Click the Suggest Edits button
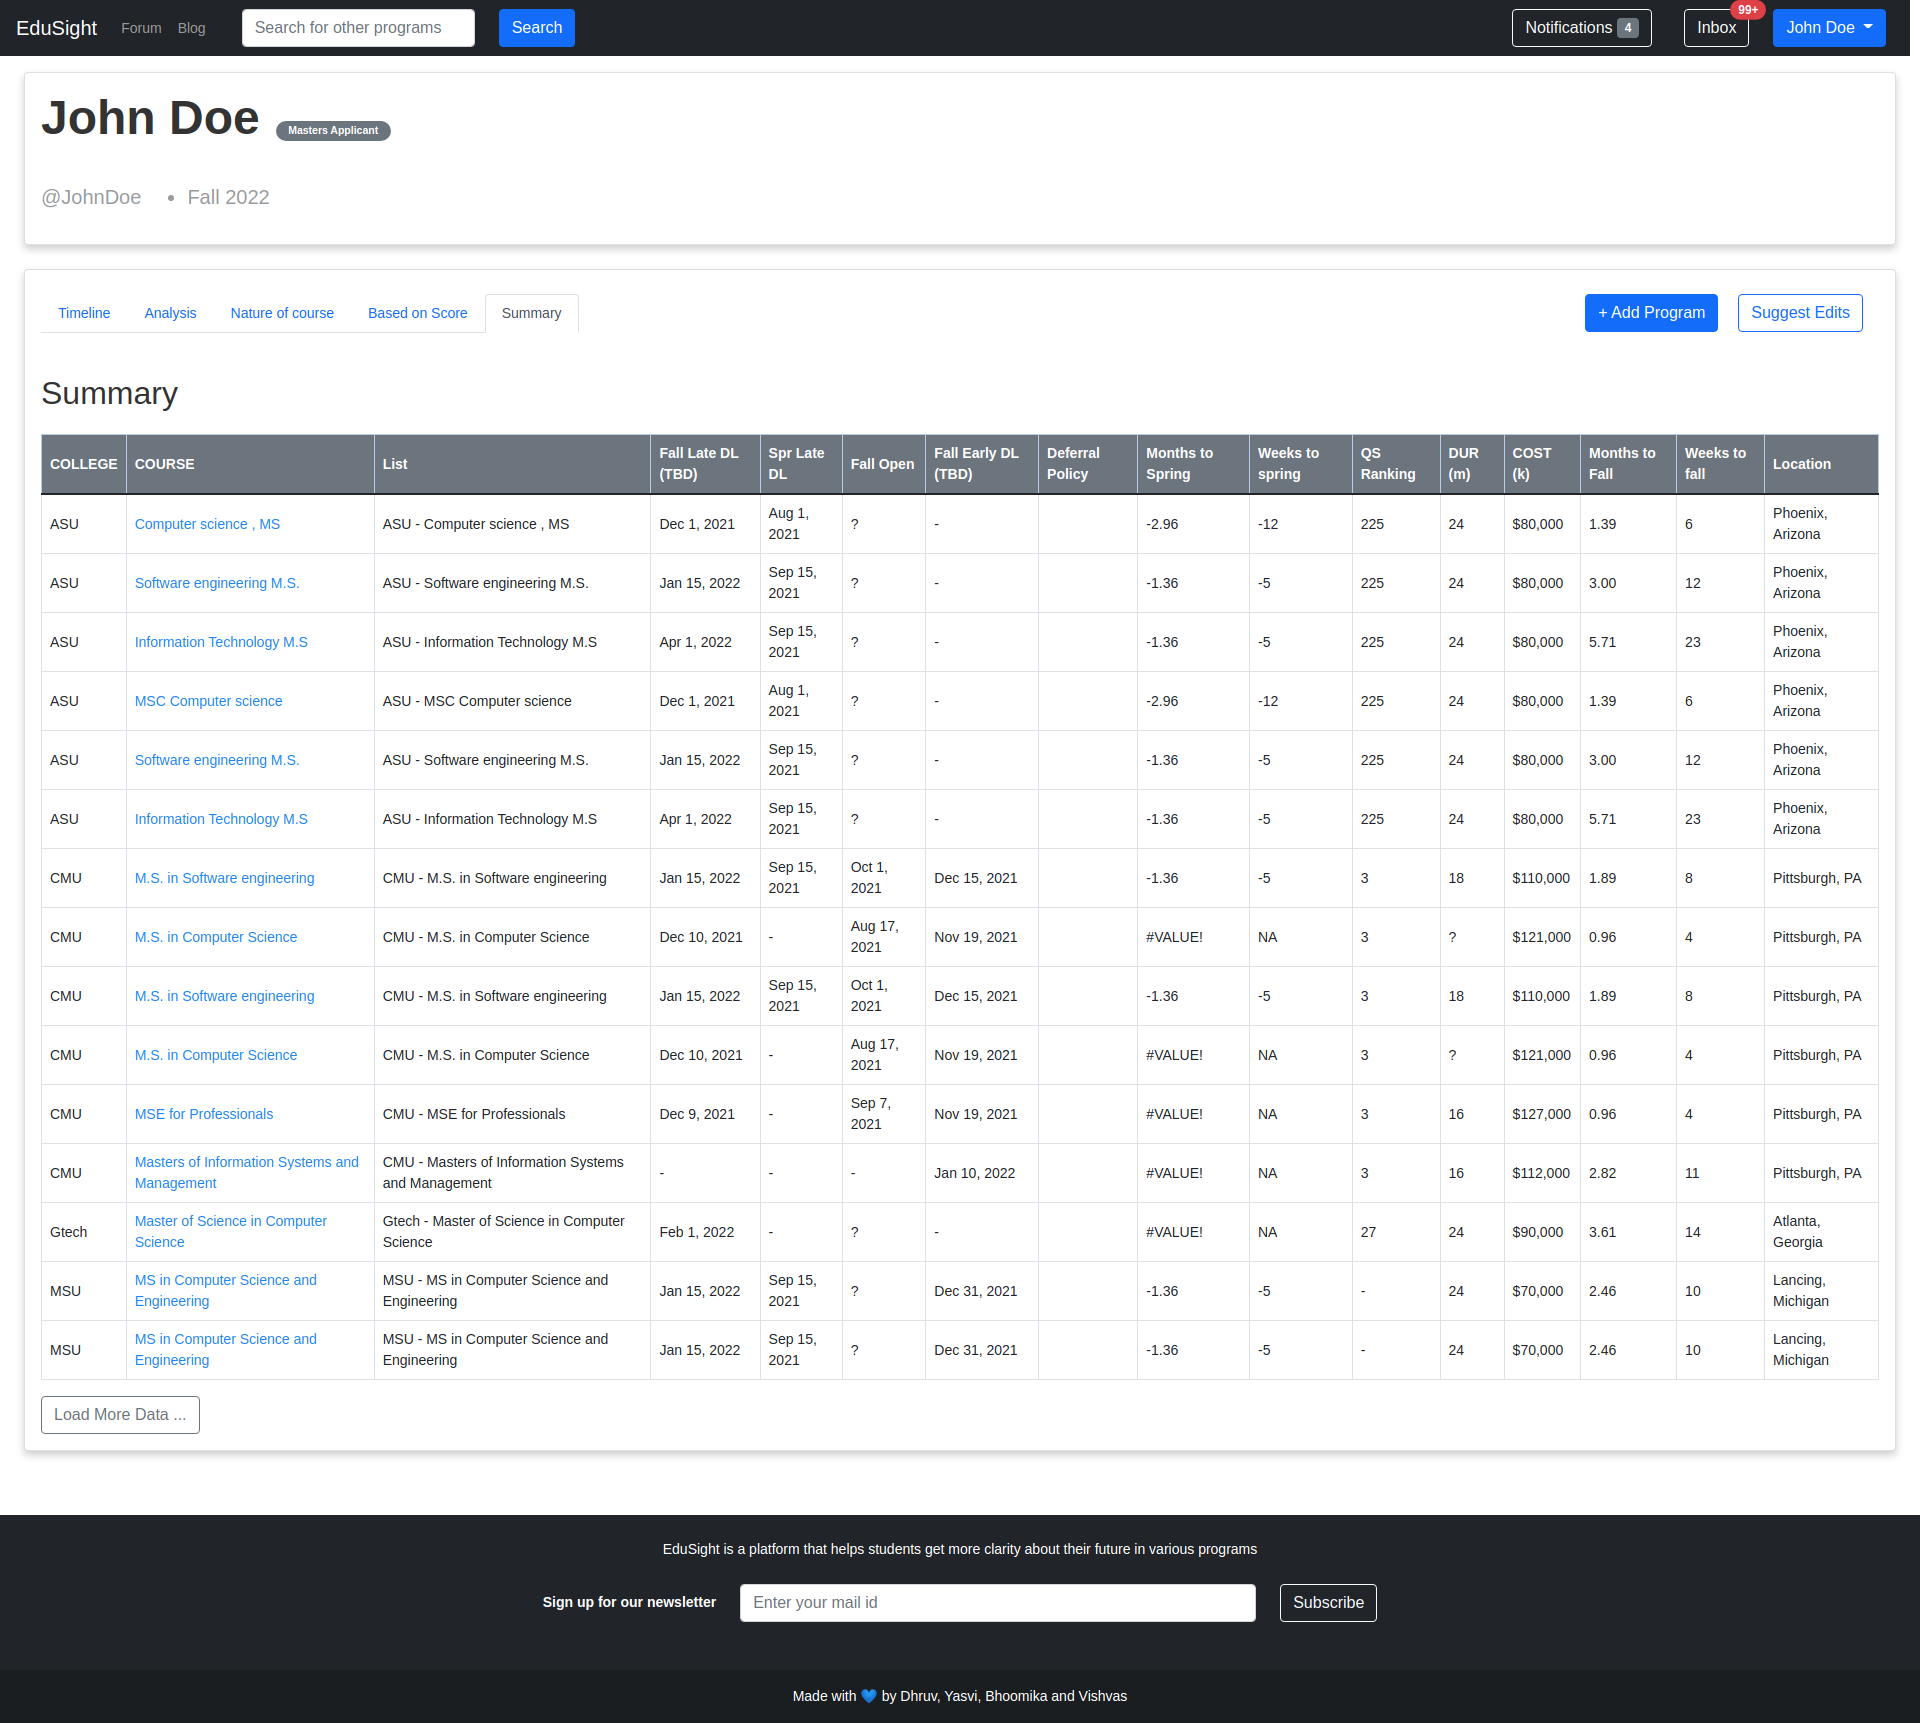The height and width of the screenshot is (1723, 1920). click(1799, 313)
